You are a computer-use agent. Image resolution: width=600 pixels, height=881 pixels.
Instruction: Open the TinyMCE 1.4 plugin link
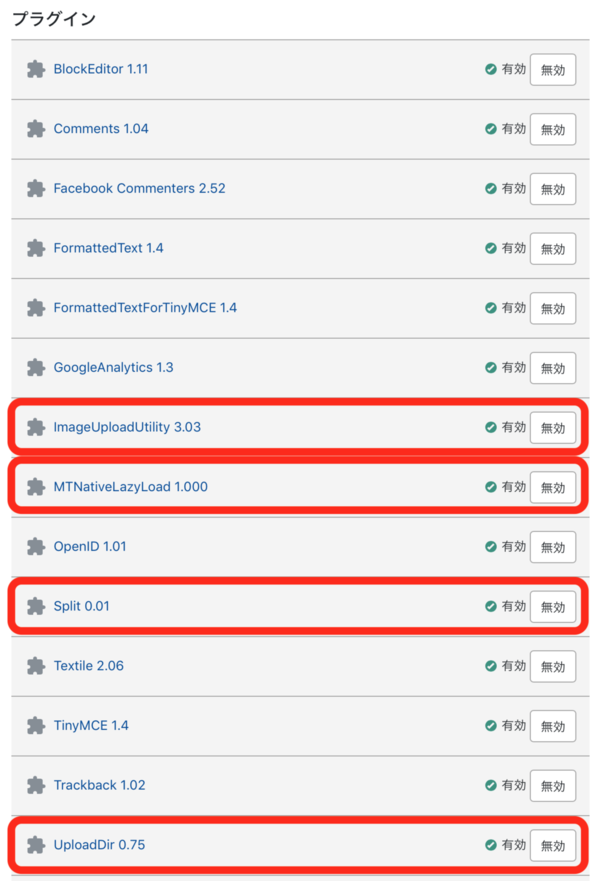[x=91, y=725]
